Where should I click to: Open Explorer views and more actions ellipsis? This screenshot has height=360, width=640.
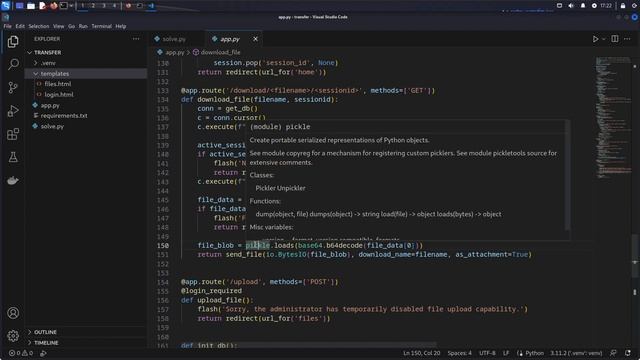coord(136,39)
